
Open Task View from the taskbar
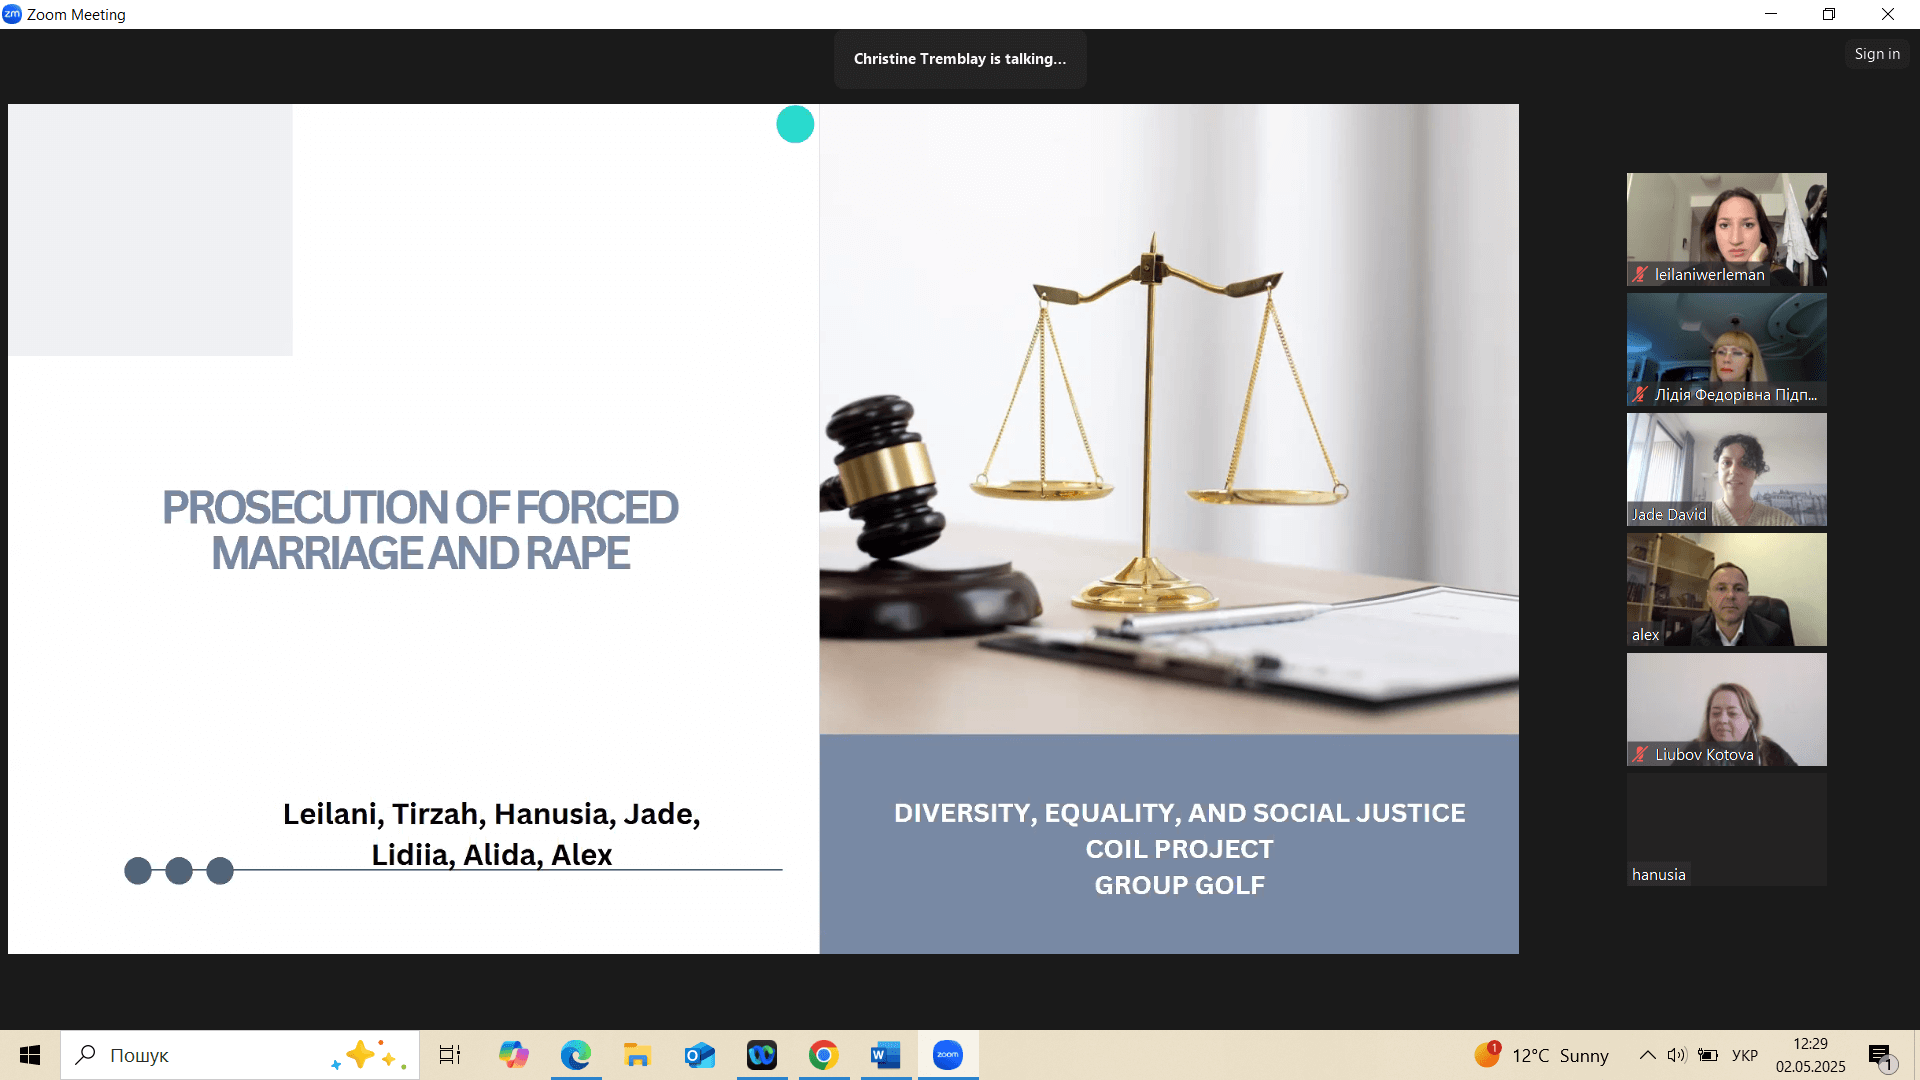click(450, 1055)
